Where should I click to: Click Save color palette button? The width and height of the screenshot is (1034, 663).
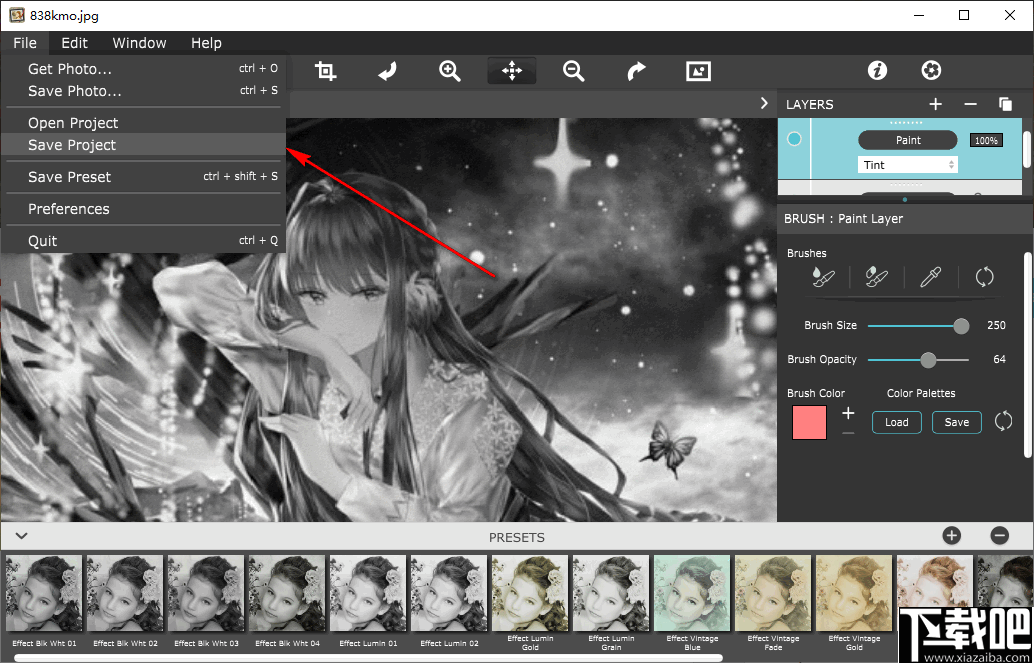(957, 422)
